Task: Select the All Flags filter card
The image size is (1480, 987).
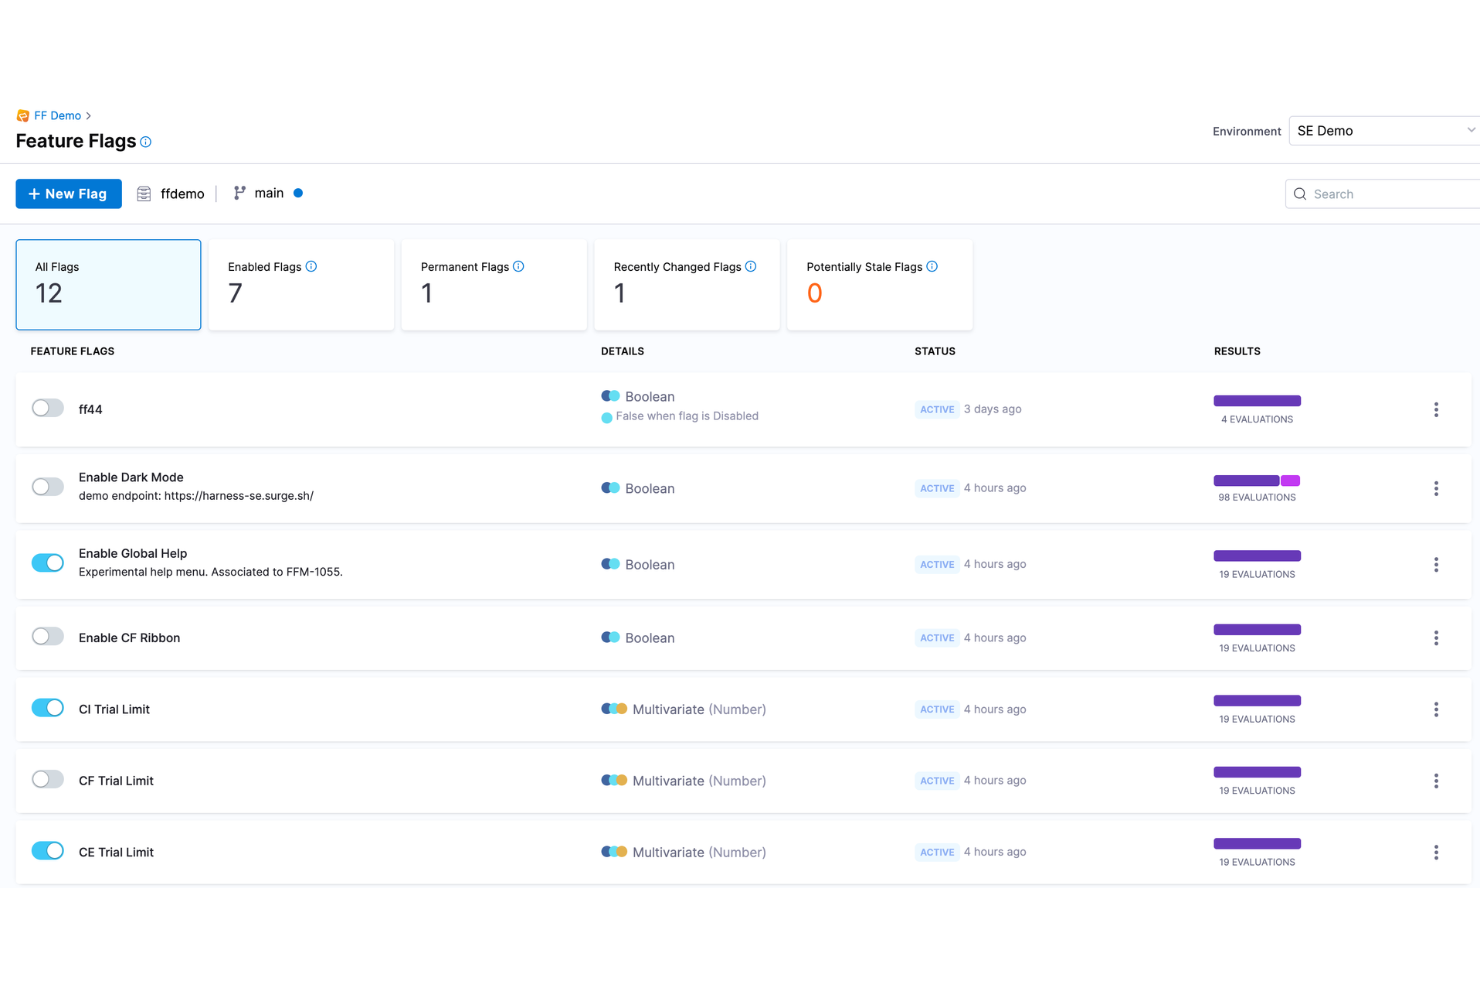Action: click(x=108, y=285)
